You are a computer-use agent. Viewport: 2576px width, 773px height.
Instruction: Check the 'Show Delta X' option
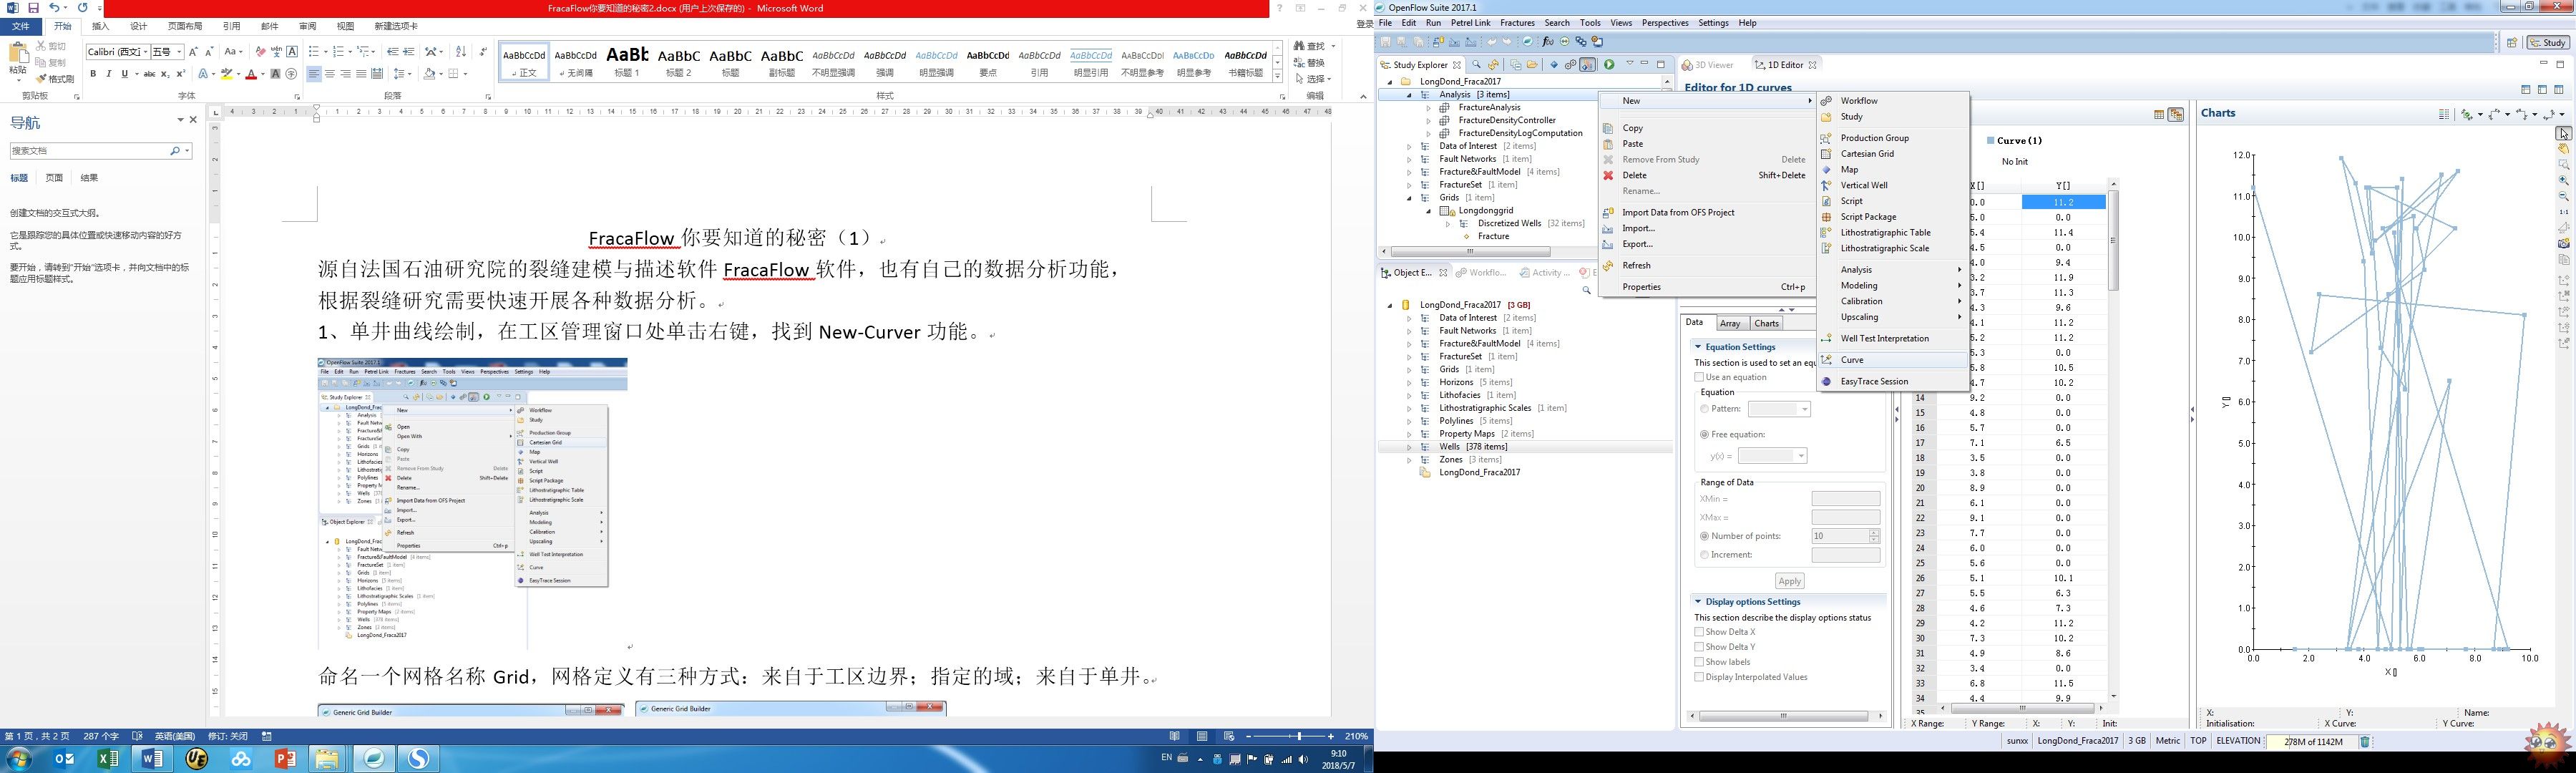click(x=1699, y=632)
